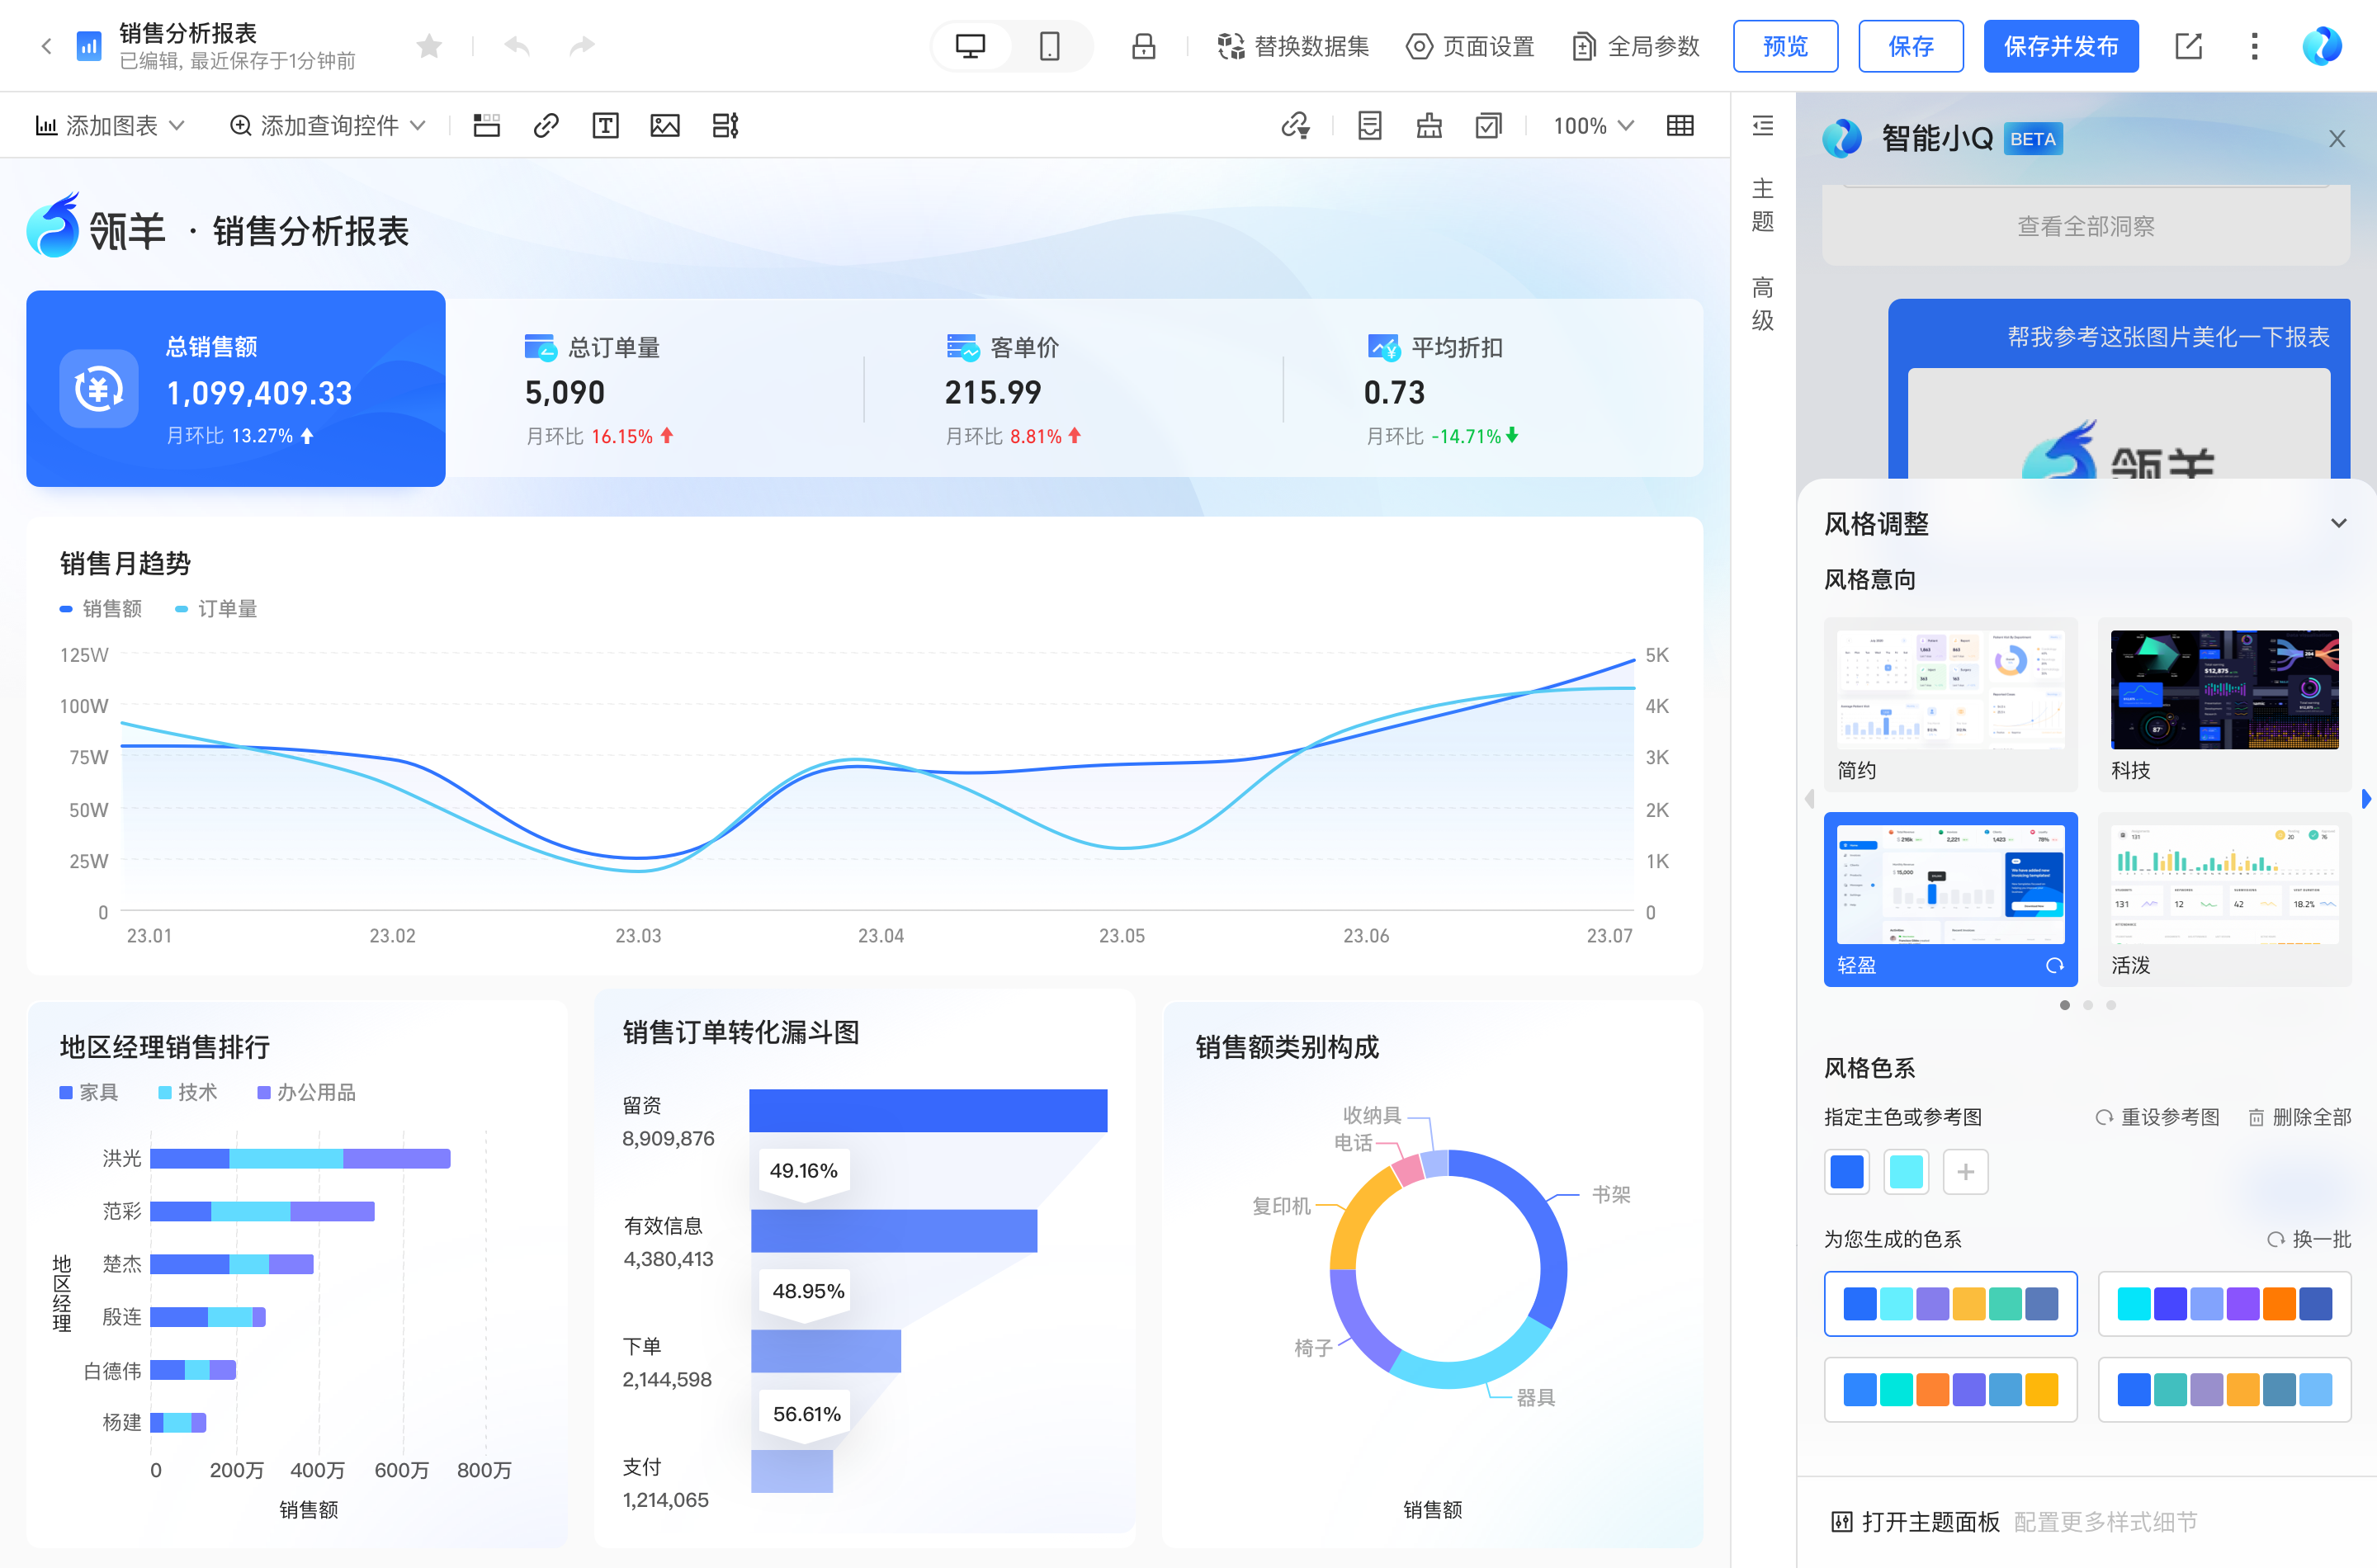The height and width of the screenshot is (1568, 2377).
Task: Open the 添加图表 dropdown
Action: tap(110, 125)
